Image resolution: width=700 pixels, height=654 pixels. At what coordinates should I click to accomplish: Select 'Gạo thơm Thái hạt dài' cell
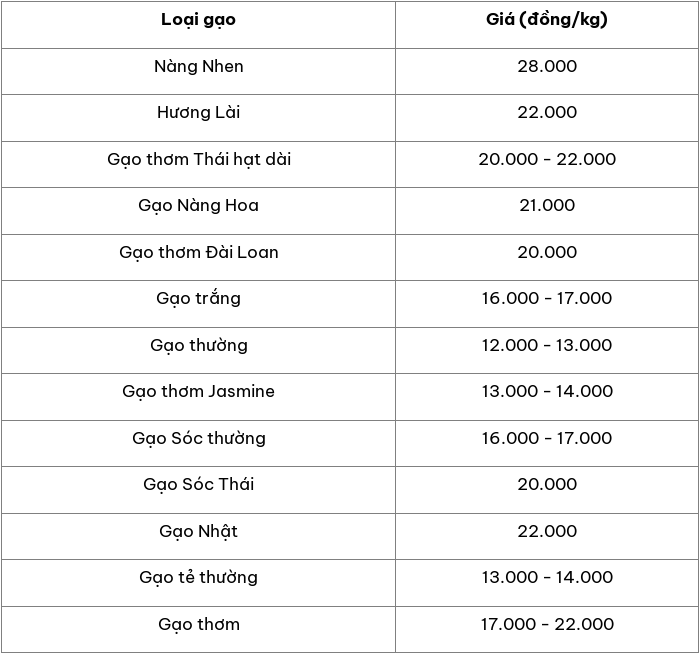click(198, 164)
